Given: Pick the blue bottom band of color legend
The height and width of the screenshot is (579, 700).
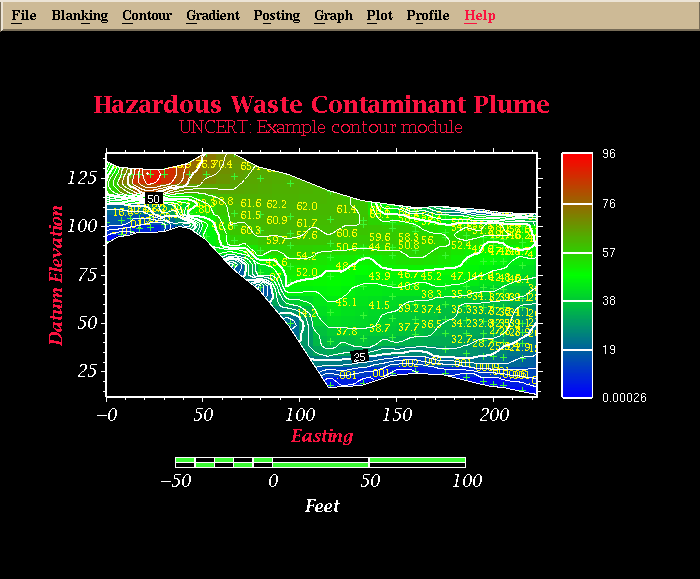Looking at the screenshot, I should point(576,373).
